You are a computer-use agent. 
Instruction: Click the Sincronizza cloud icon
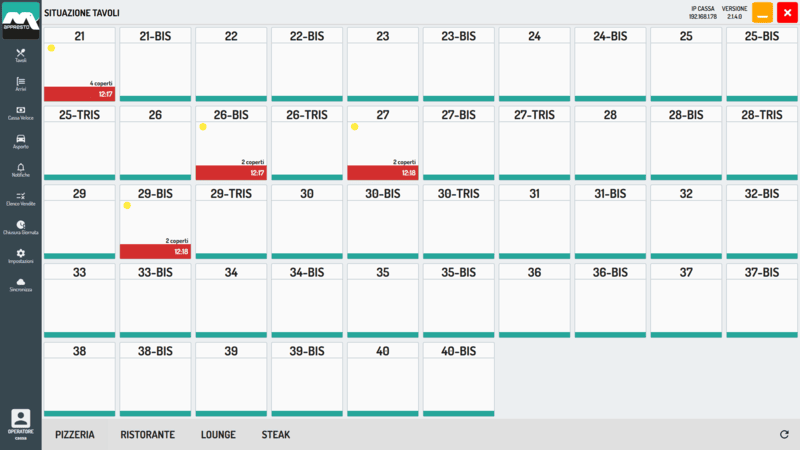click(x=20, y=285)
